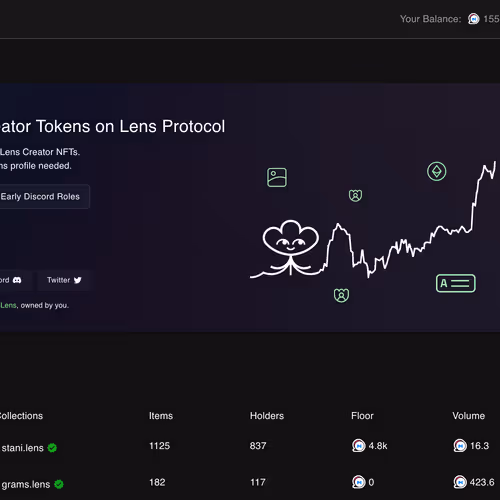
Task: Open the Twitter link button
Action: [64, 280]
